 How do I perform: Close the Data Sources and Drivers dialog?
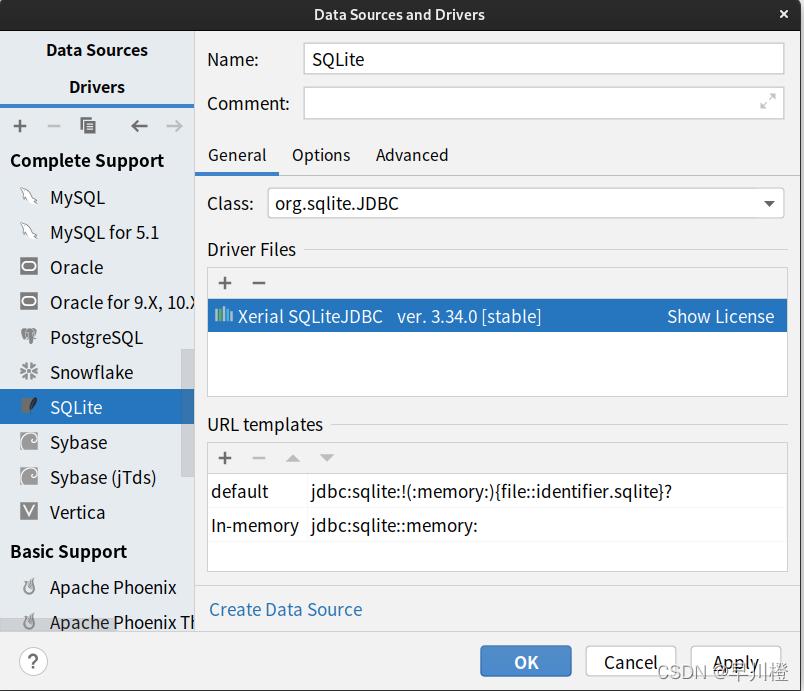[784, 14]
